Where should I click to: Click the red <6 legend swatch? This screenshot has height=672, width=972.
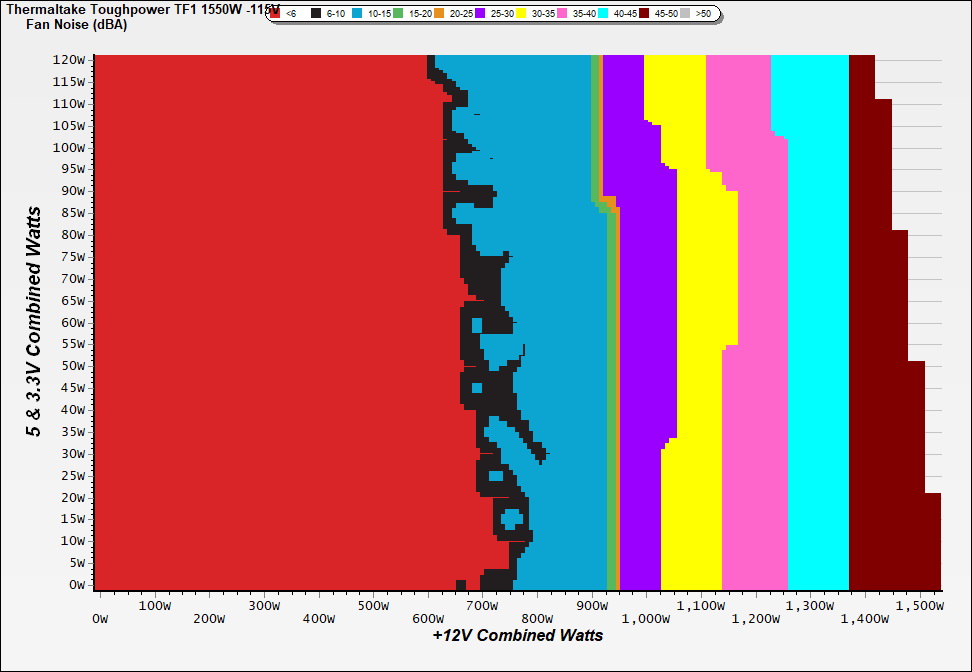[276, 14]
